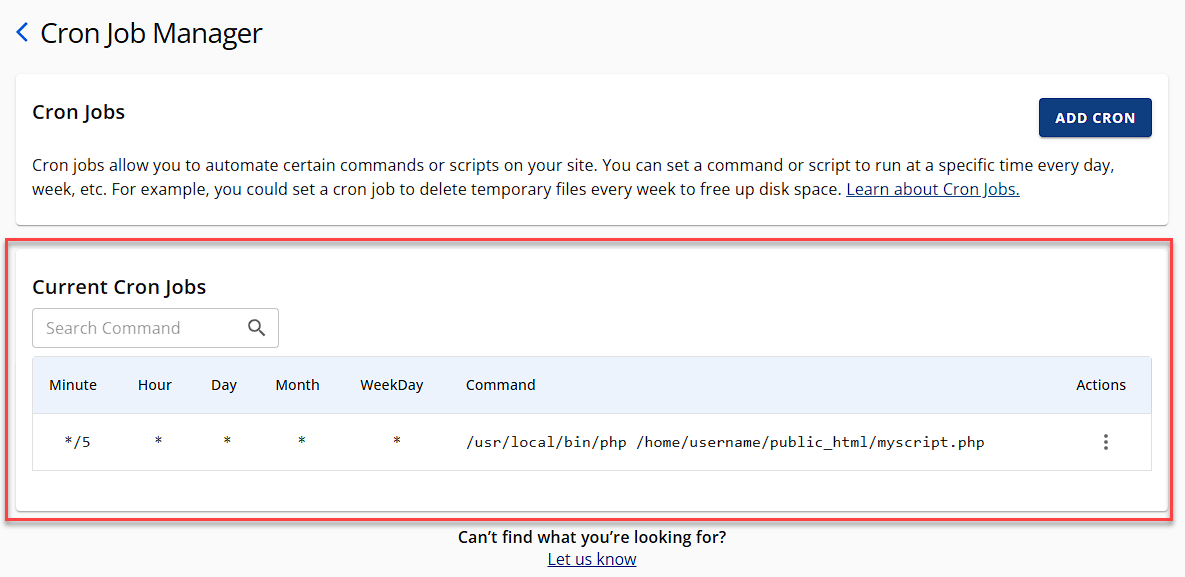Click the Command column header

(500, 385)
